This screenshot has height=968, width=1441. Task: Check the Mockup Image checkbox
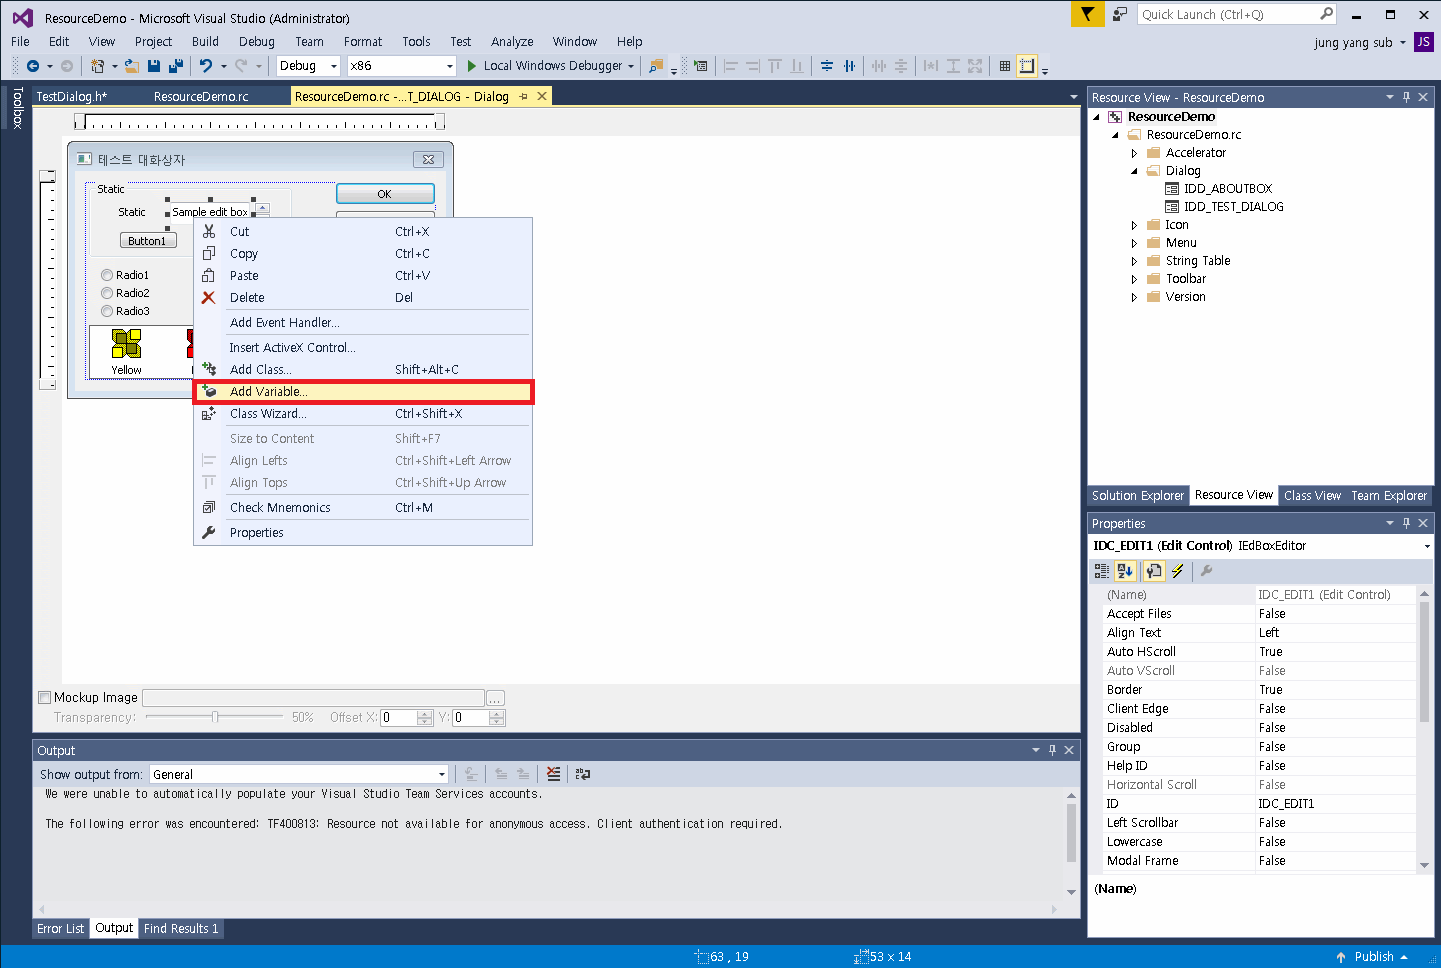pyautogui.click(x=44, y=697)
